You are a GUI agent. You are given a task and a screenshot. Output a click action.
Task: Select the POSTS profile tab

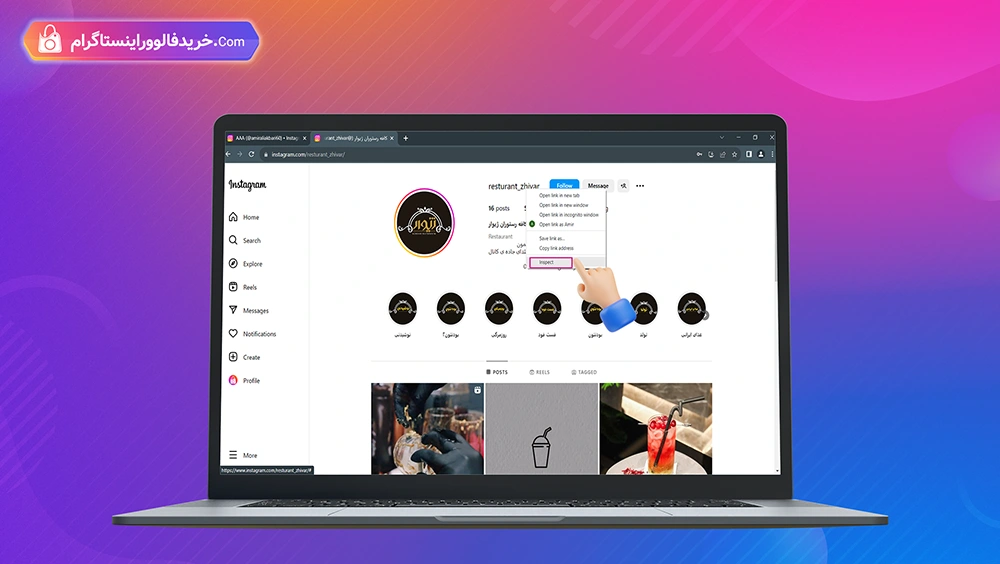(497, 372)
